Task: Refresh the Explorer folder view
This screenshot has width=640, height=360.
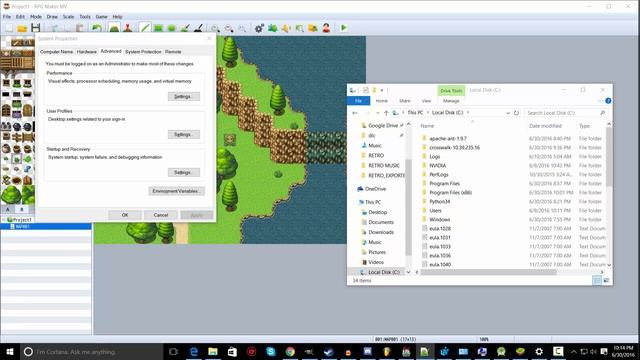Action: [516, 113]
